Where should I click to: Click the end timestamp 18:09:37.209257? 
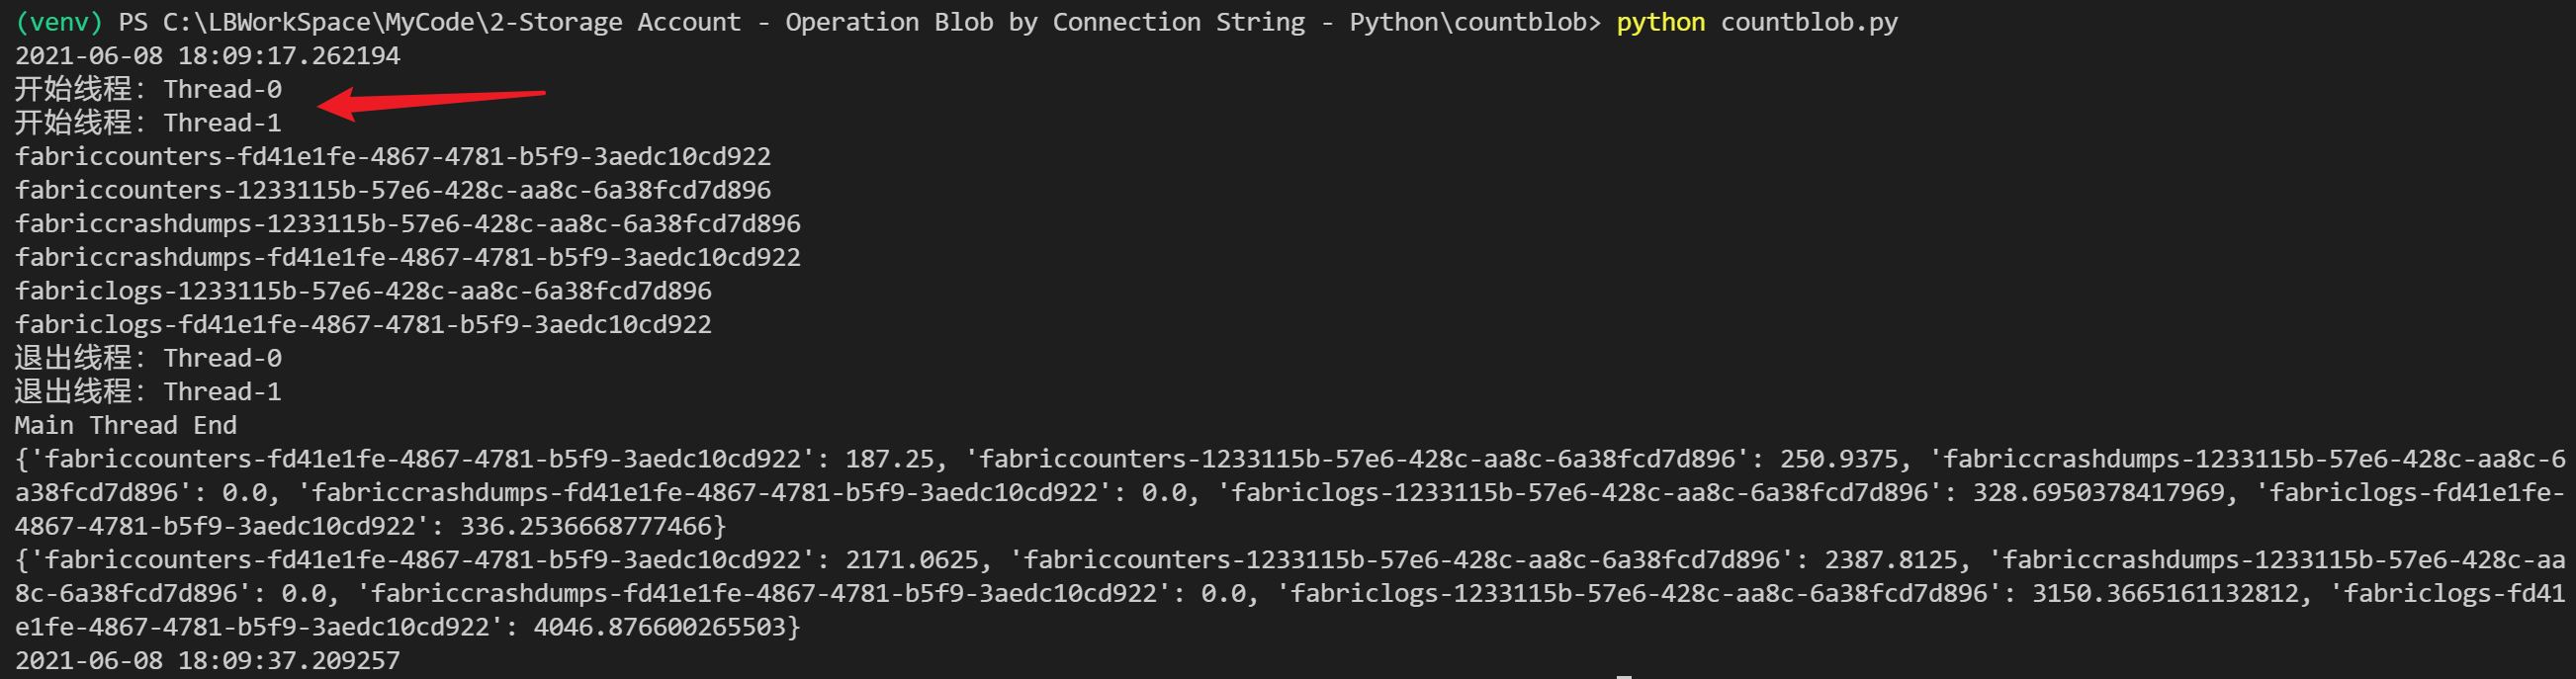tap(288, 661)
